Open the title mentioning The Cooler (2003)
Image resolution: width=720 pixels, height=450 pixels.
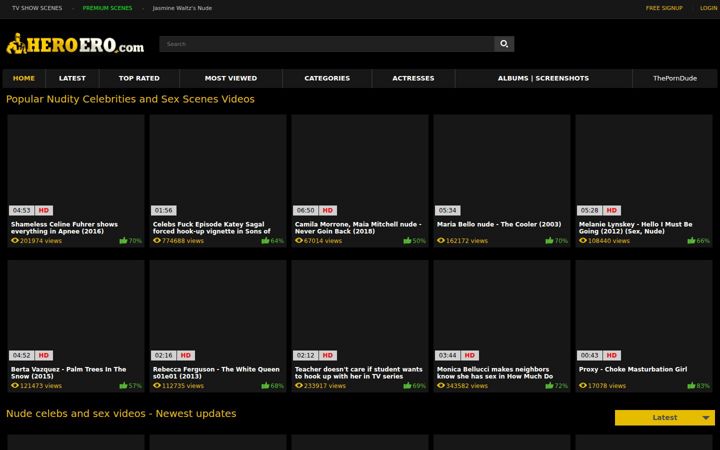(x=499, y=225)
